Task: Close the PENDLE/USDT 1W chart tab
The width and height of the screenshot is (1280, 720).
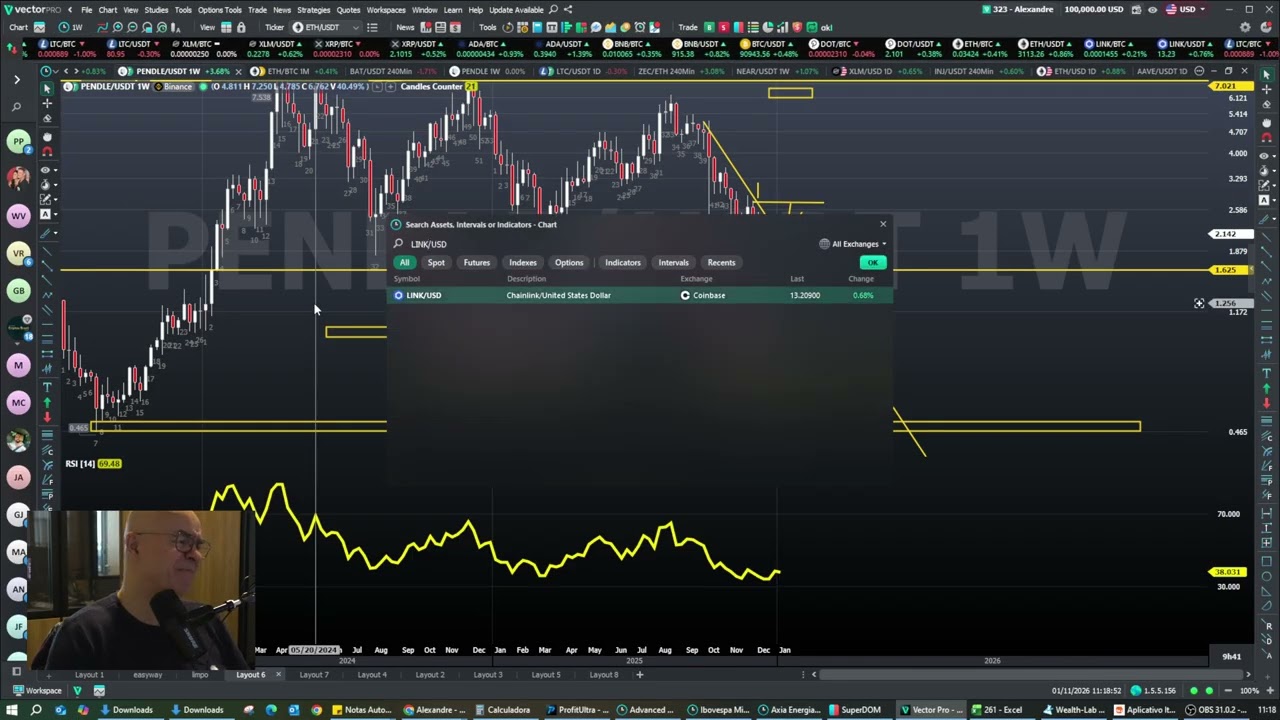Action: pos(238,71)
